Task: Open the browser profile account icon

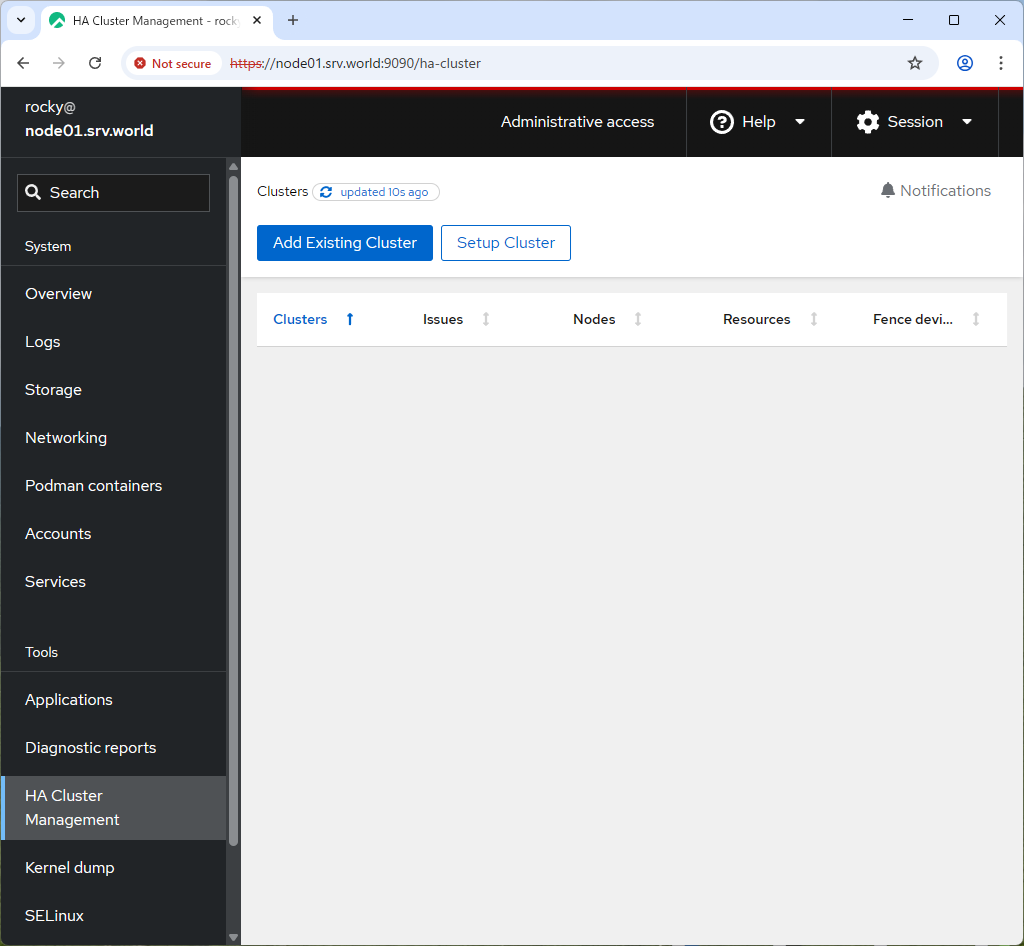Action: click(964, 62)
